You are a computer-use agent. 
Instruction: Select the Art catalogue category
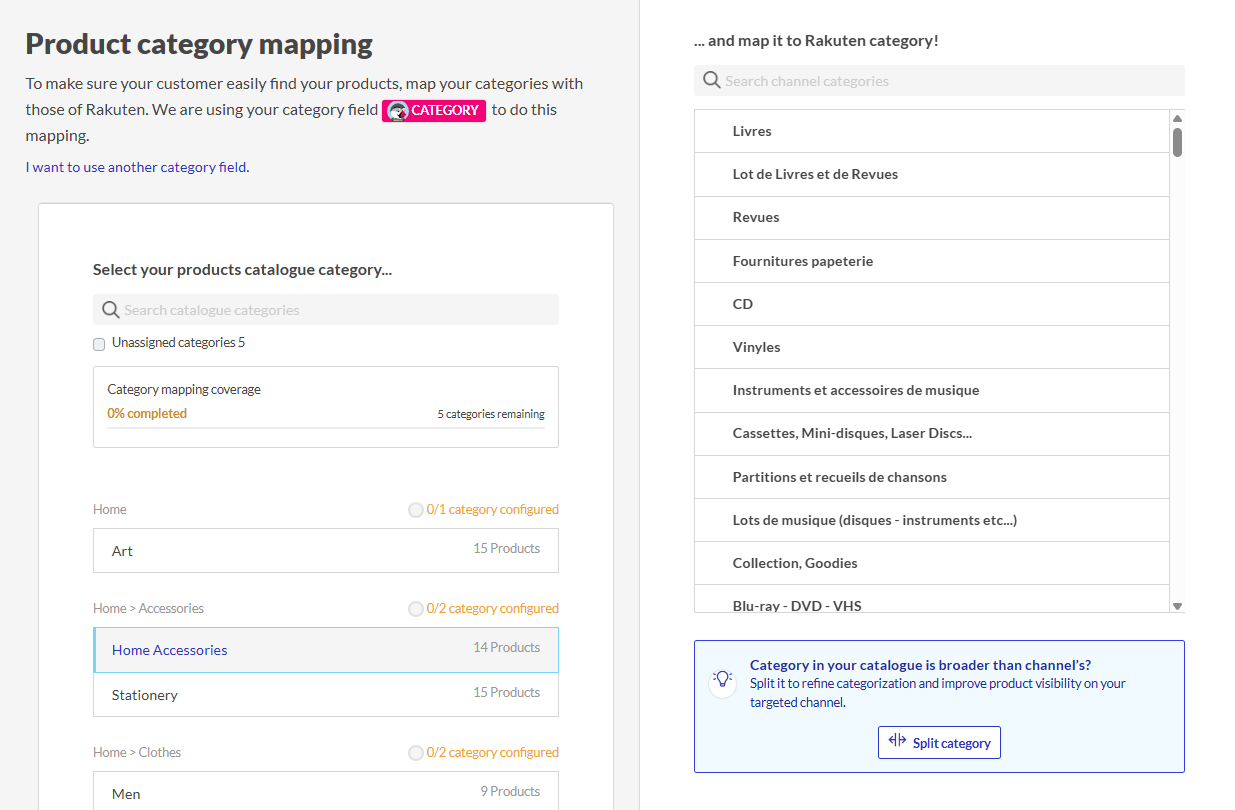(325, 551)
